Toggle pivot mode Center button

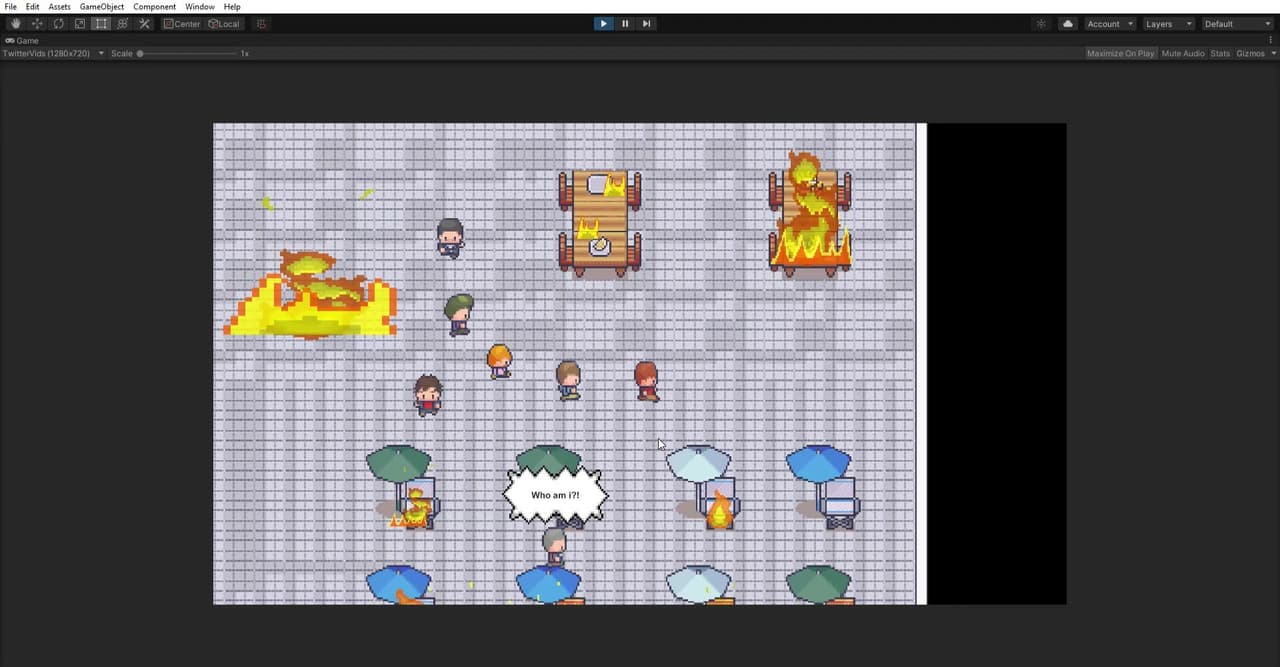point(182,23)
